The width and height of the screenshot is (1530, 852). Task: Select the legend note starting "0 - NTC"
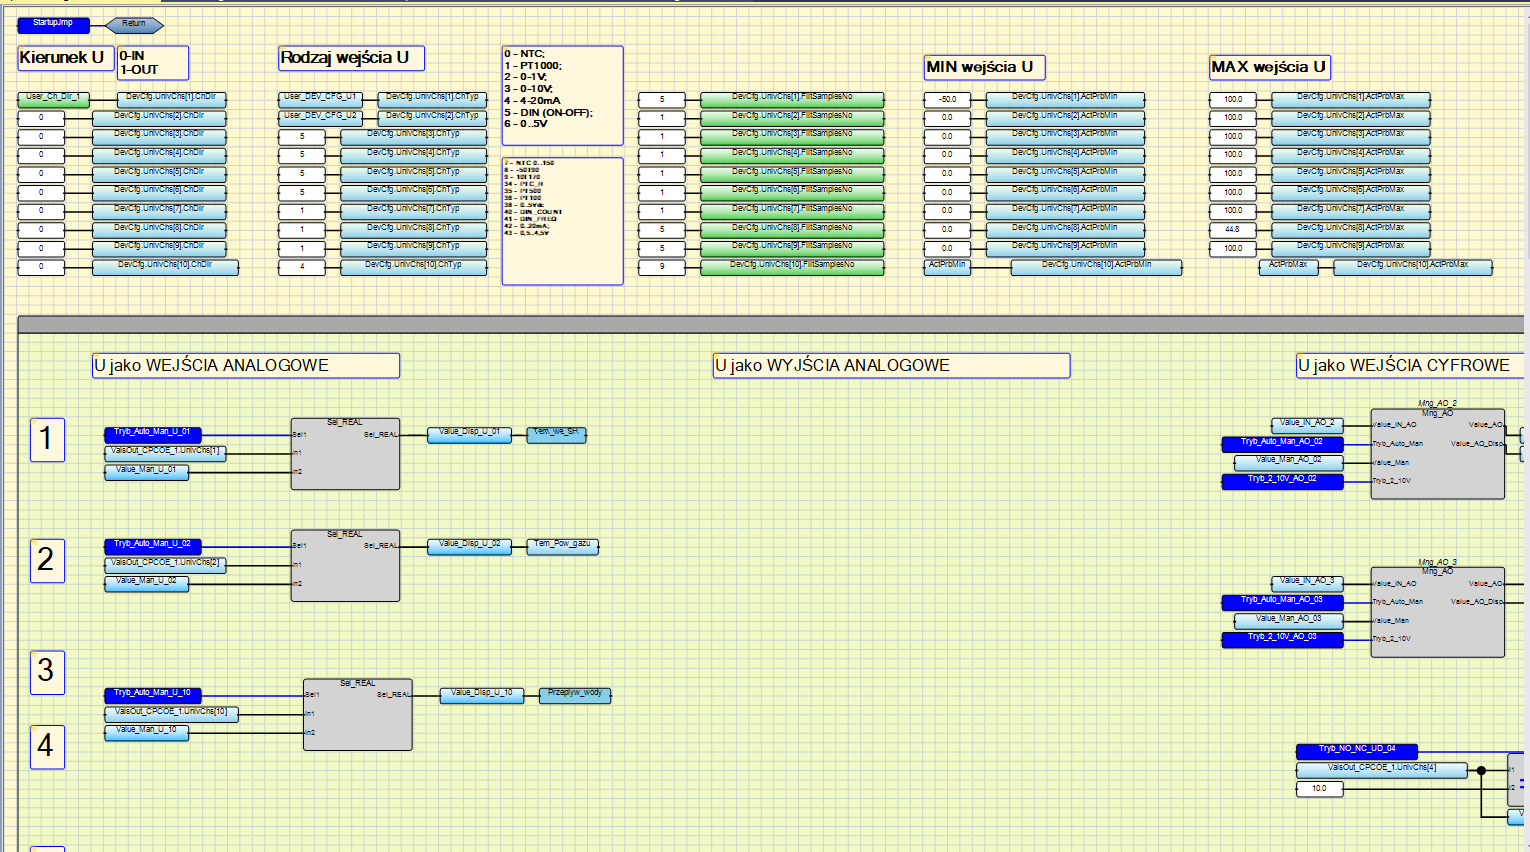[562, 96]
